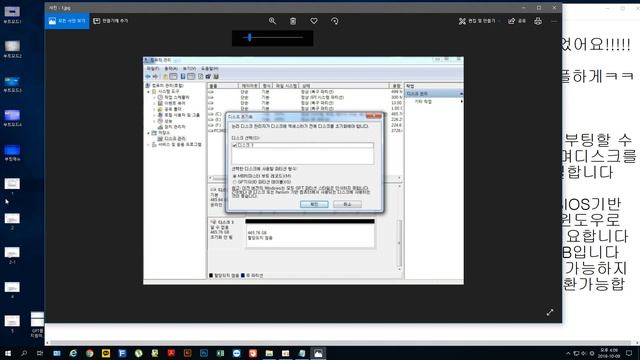Maximize the Photos app window

pyautogui.click(x=539, y=7)
